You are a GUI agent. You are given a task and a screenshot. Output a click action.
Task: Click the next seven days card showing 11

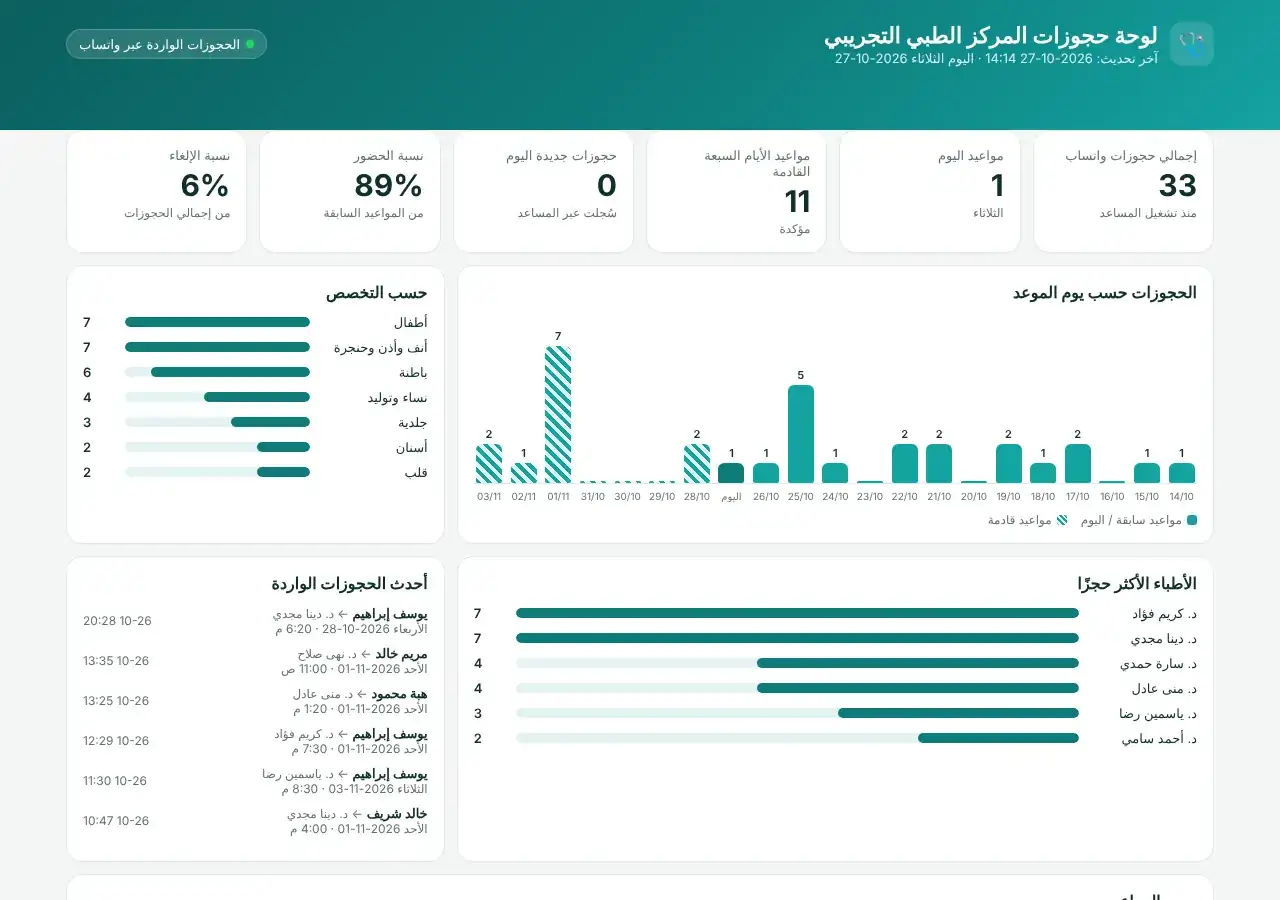point(736,191)
